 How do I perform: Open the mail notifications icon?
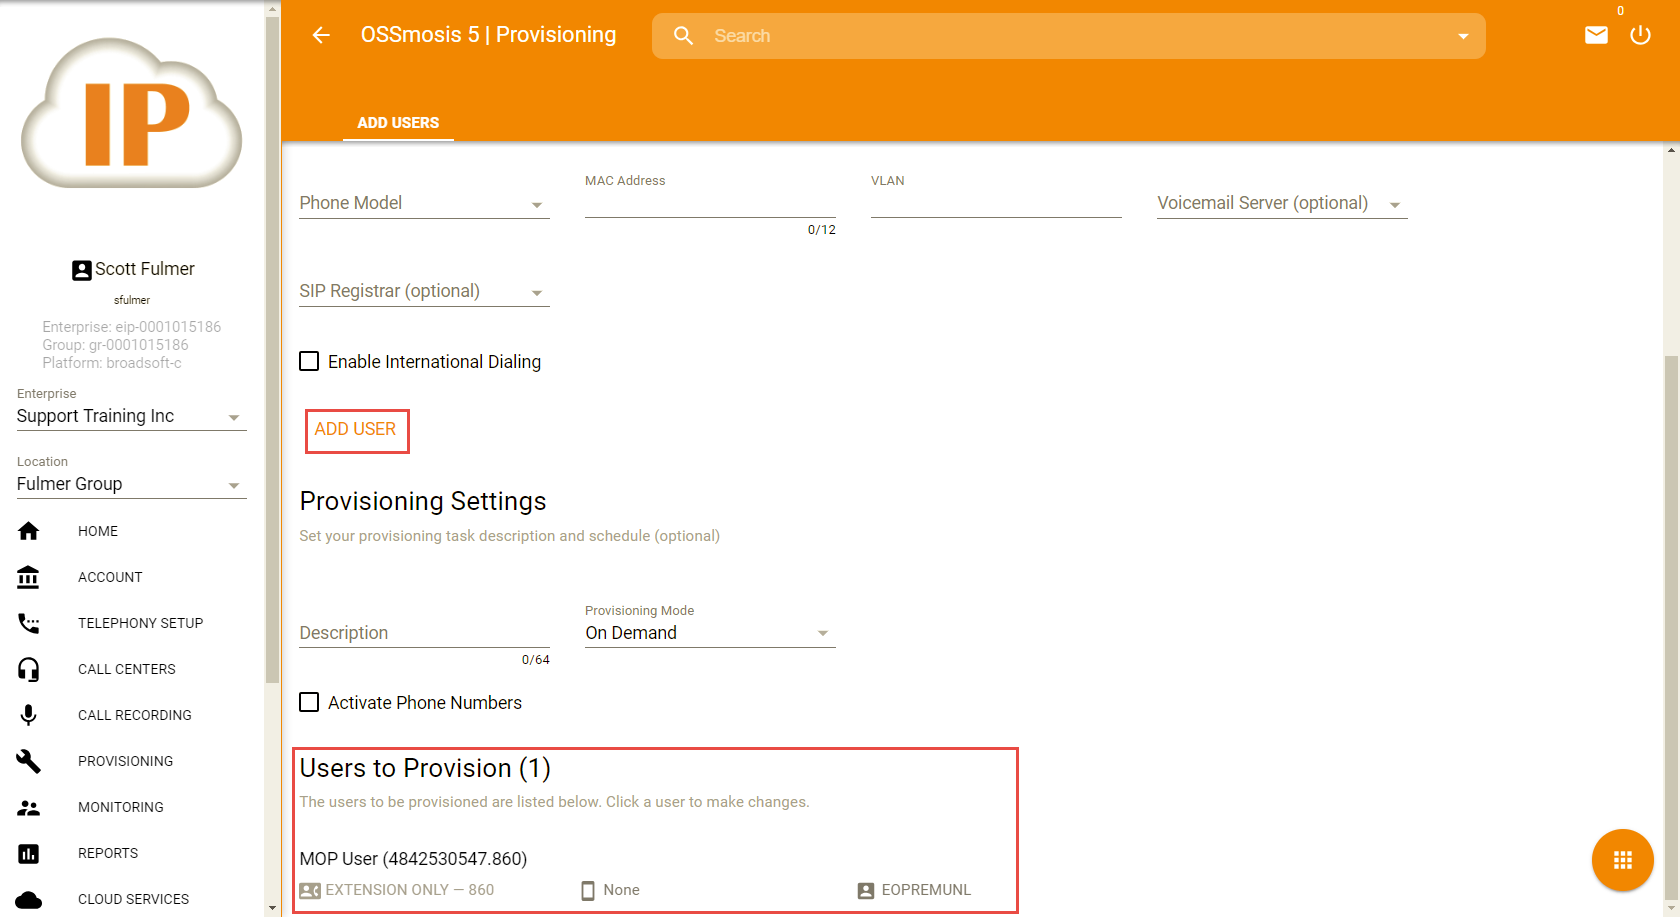tap(1596, 36)
